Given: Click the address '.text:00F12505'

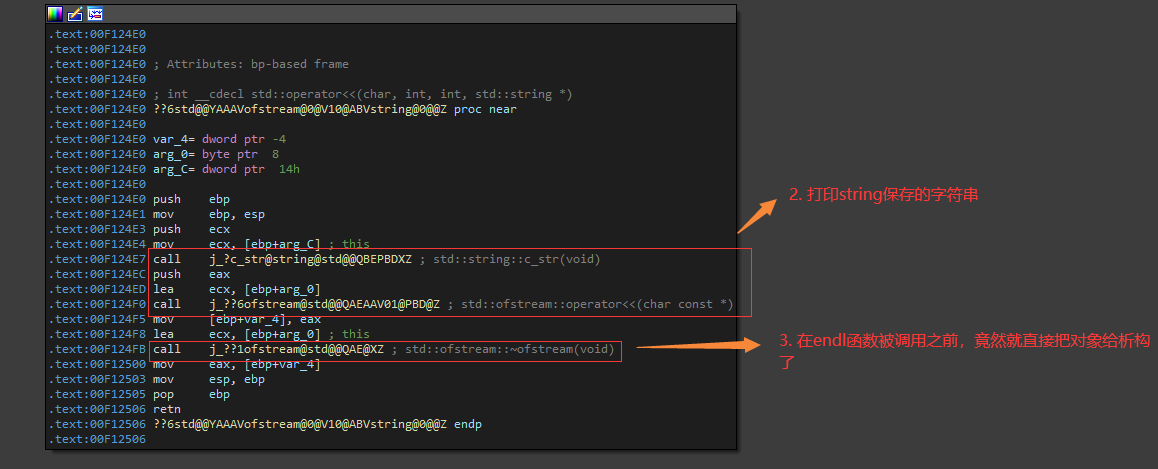Looking at the screenshot, I should (97, 394).
